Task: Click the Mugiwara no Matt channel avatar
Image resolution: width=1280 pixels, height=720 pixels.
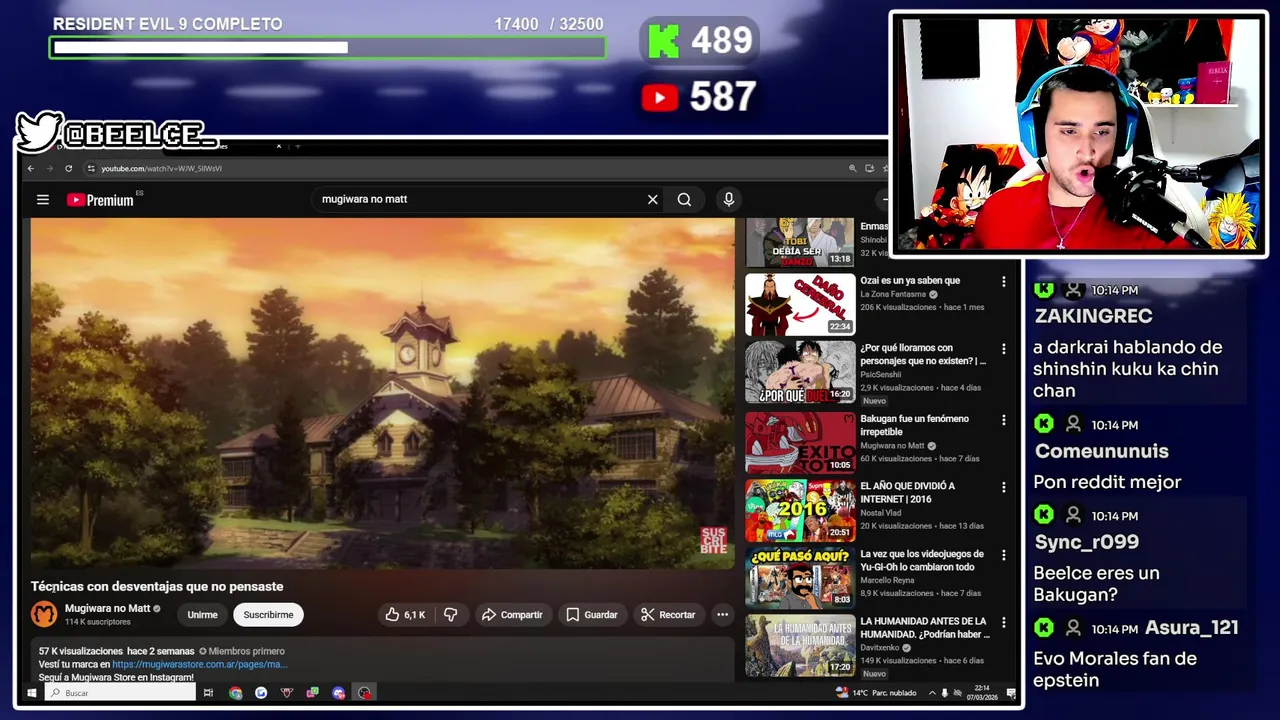Action: pyautogui.click(x=44, y=614)
